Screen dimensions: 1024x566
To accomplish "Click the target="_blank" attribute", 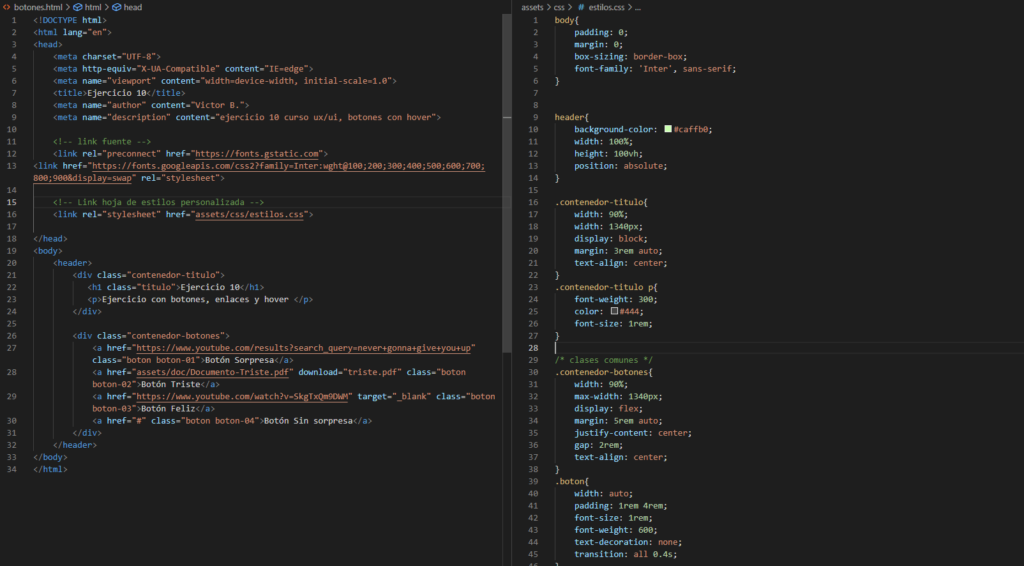I will click(394, 396).
